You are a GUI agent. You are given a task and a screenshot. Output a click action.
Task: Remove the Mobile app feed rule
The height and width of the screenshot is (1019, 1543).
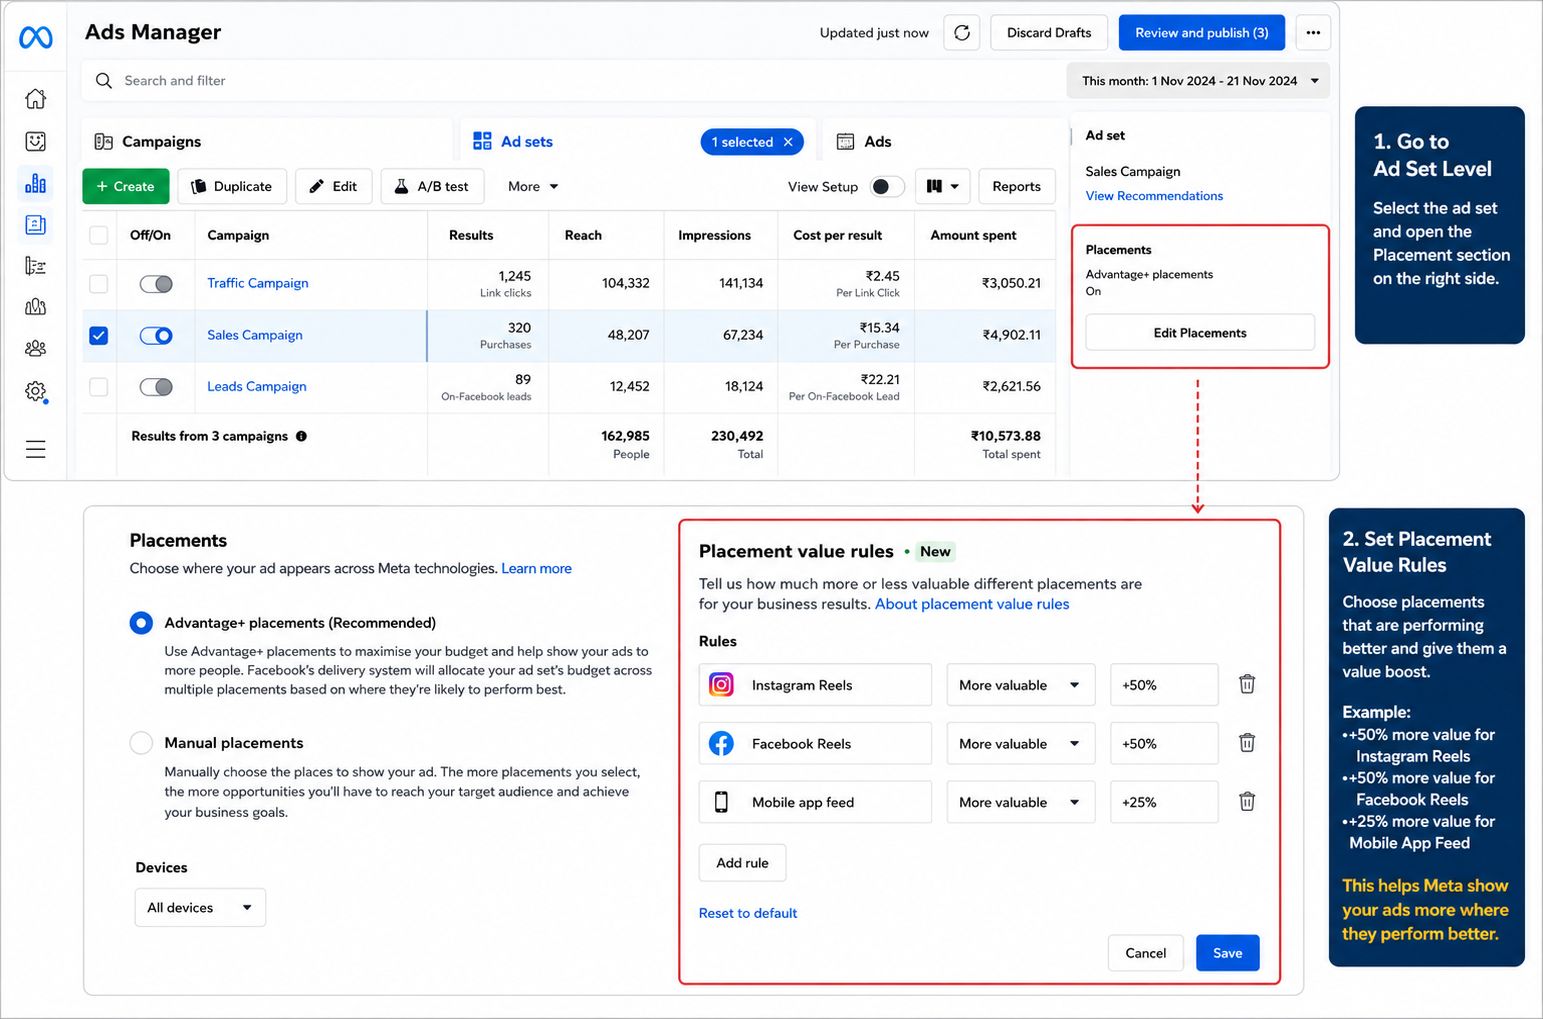point(1247,801)
